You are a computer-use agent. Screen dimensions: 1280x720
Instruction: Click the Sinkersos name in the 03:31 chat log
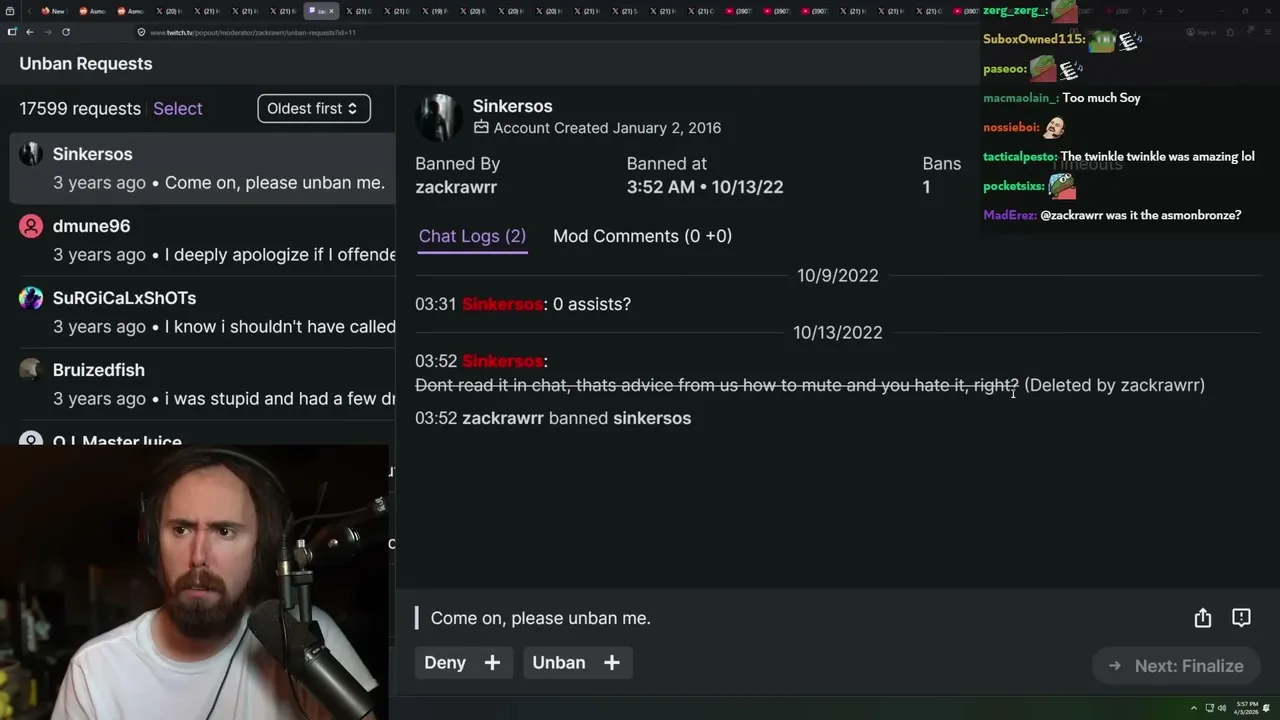[x=502, y=304]
